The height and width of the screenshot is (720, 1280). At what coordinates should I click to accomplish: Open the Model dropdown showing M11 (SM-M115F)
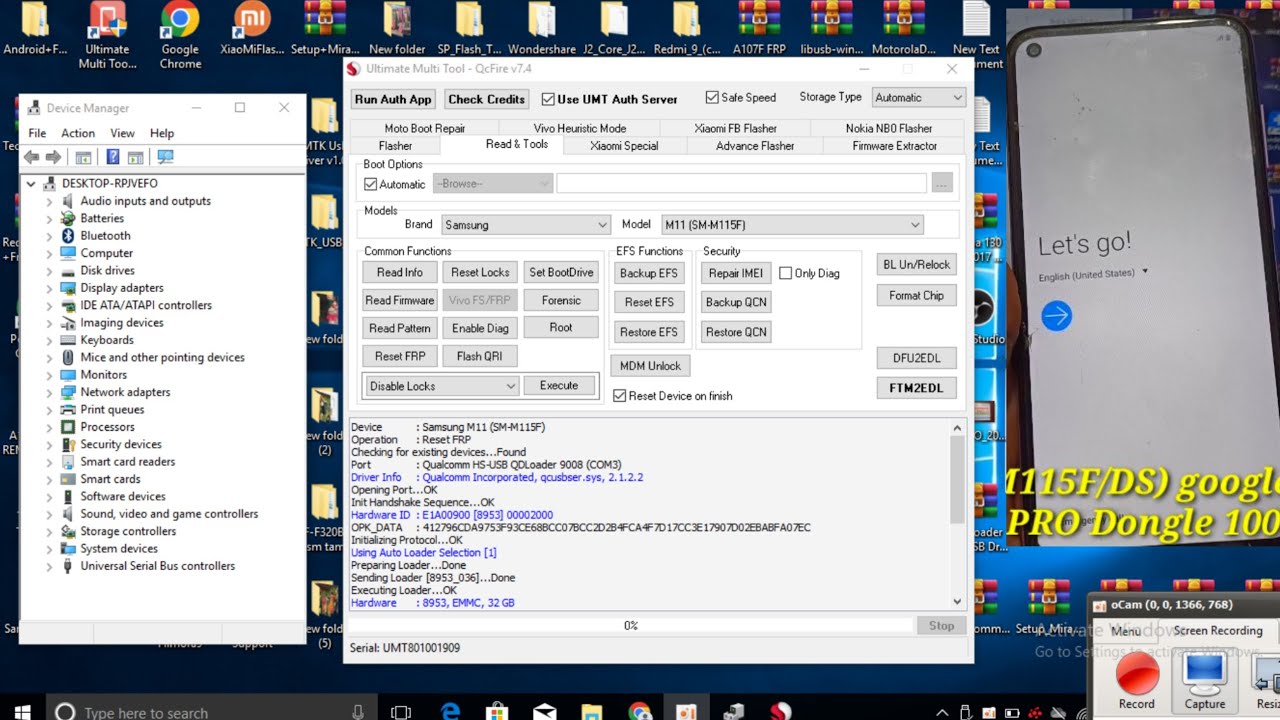[791, 225]
